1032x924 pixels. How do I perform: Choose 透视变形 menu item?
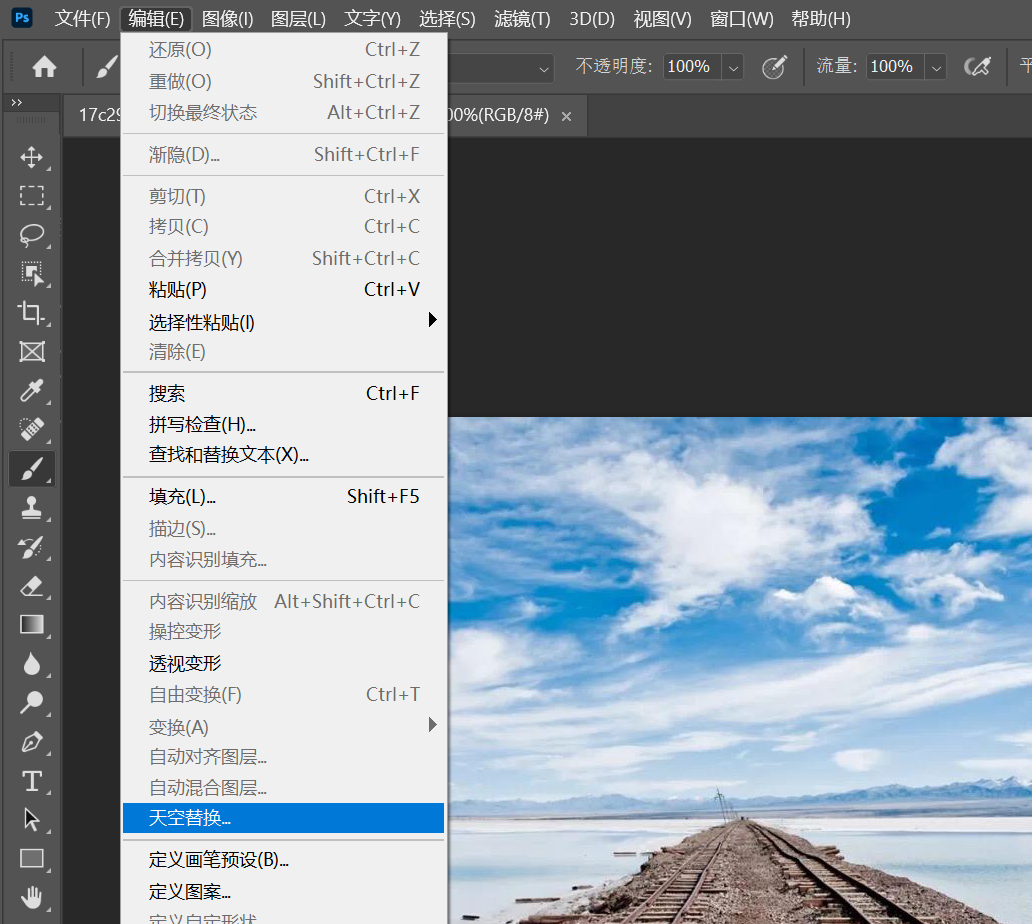283,663
